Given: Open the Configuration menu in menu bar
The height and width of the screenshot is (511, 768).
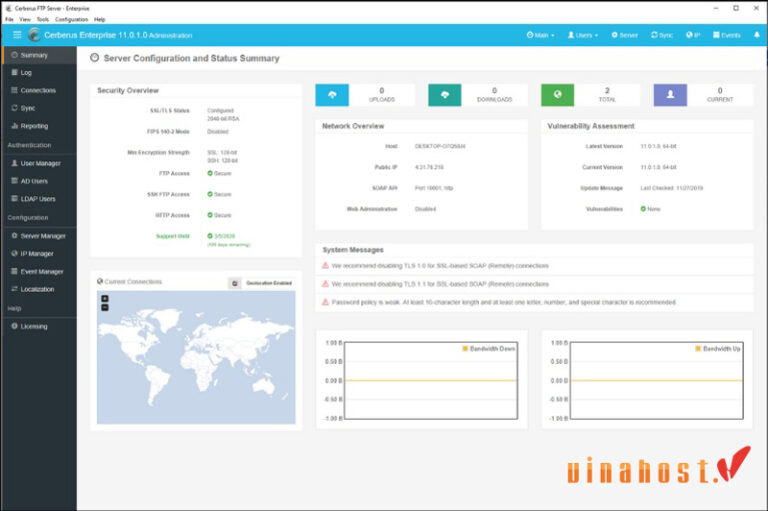Looking at the screenshot, I should (71, 19).
